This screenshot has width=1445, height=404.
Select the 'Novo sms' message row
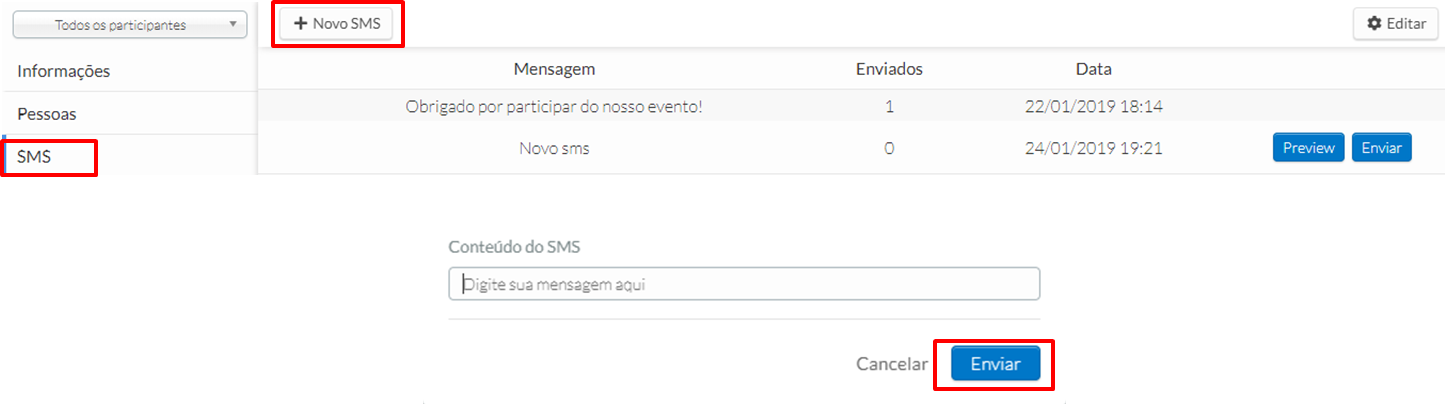[x=850, y=148]
